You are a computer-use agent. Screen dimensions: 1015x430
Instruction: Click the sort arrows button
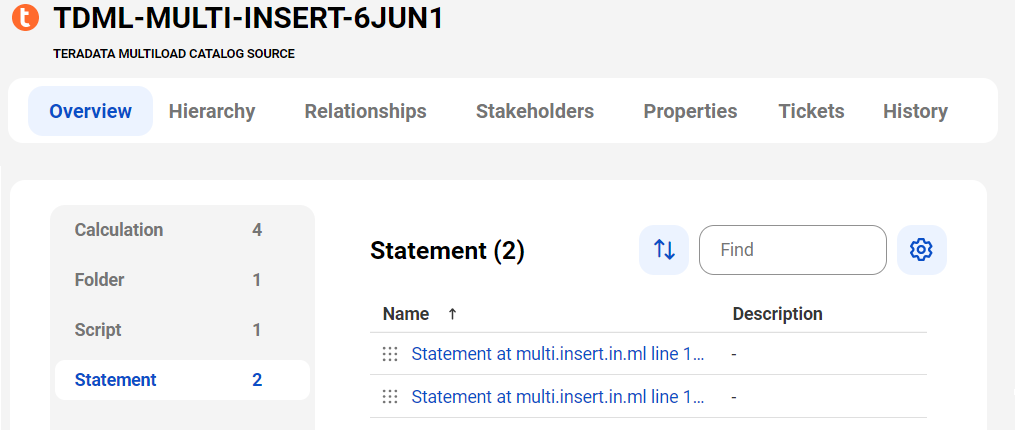tap(664, 250)
